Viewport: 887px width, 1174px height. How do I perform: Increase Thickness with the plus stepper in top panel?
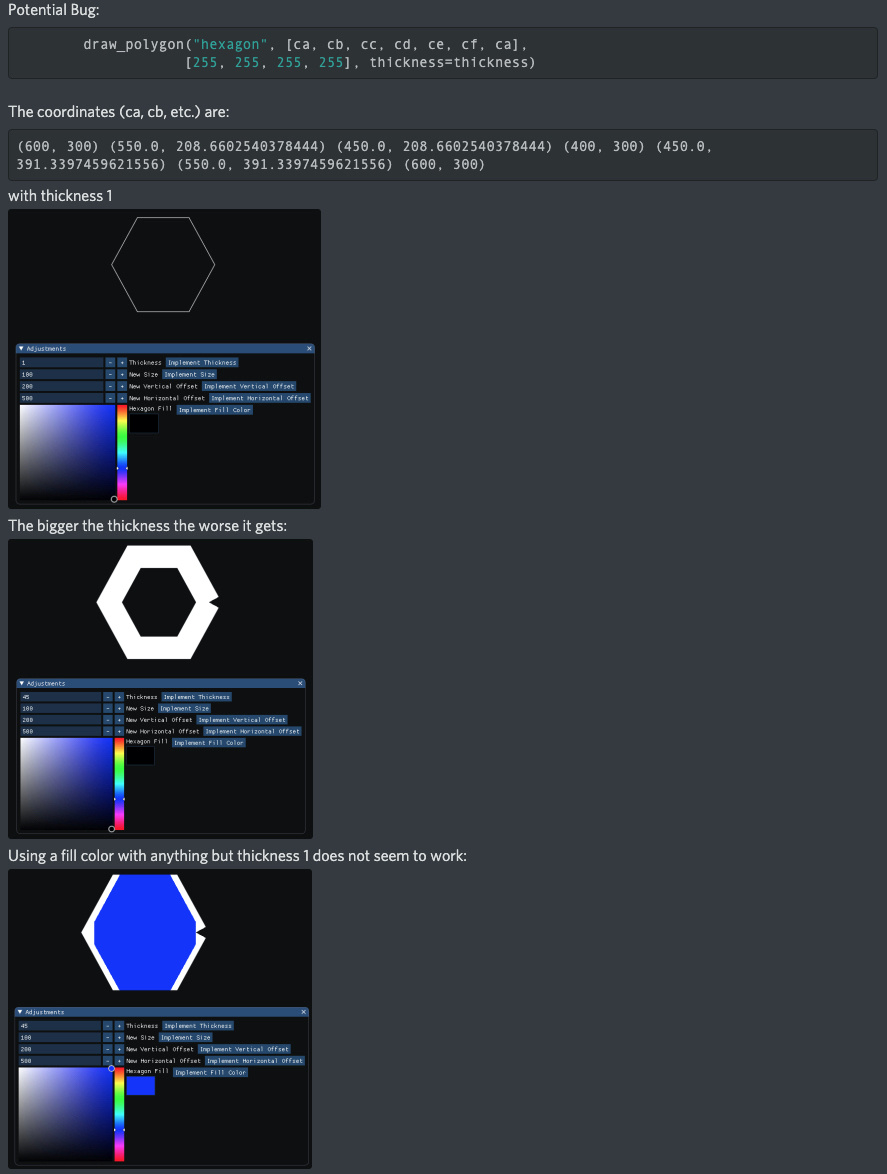[121, 362]
